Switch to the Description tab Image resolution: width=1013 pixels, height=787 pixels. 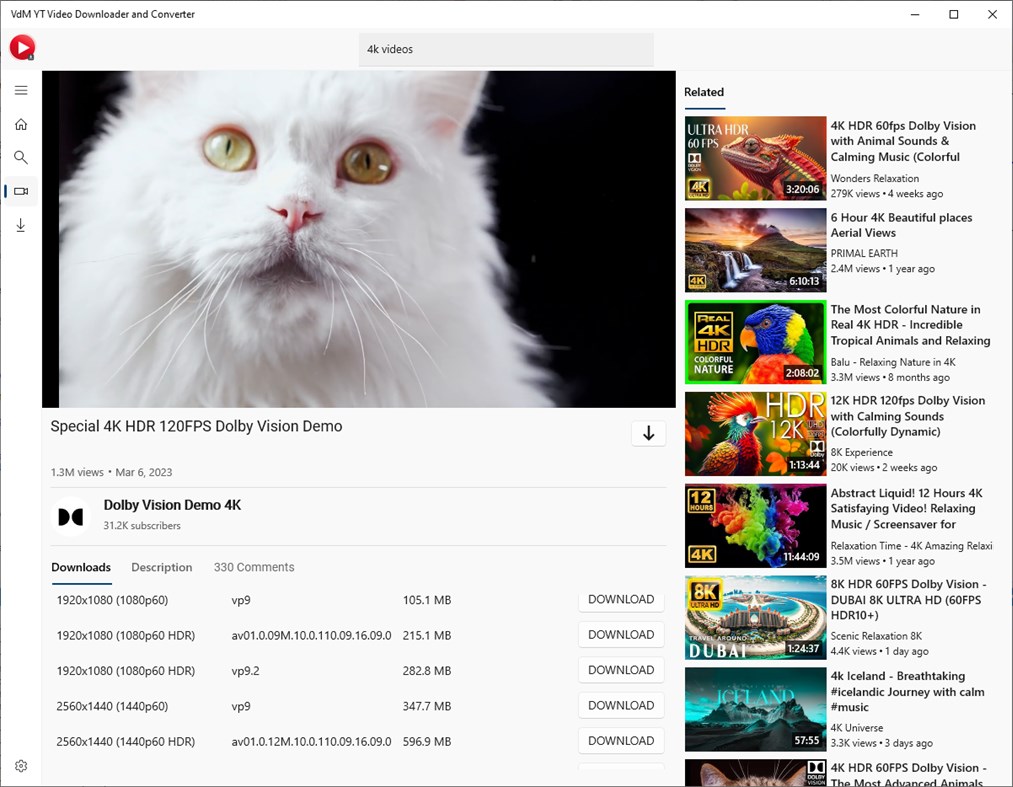(x=161, y=567)
